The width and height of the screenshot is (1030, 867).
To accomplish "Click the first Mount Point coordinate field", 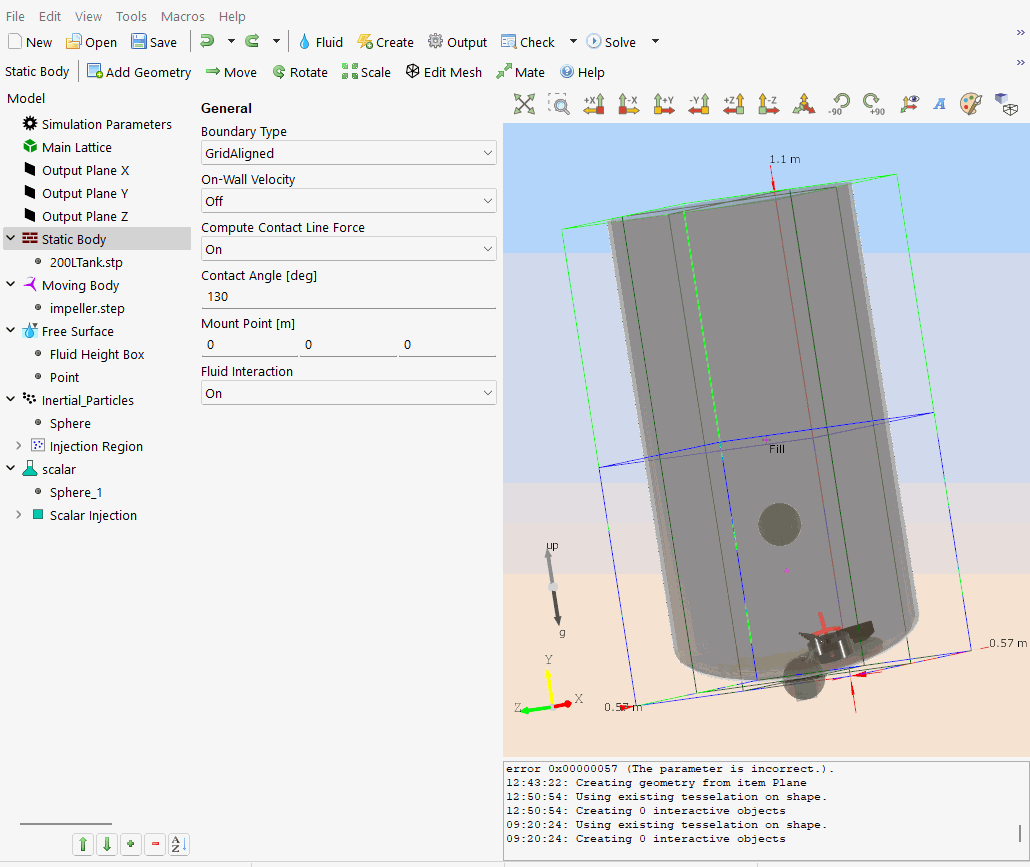I will point(250,345).
